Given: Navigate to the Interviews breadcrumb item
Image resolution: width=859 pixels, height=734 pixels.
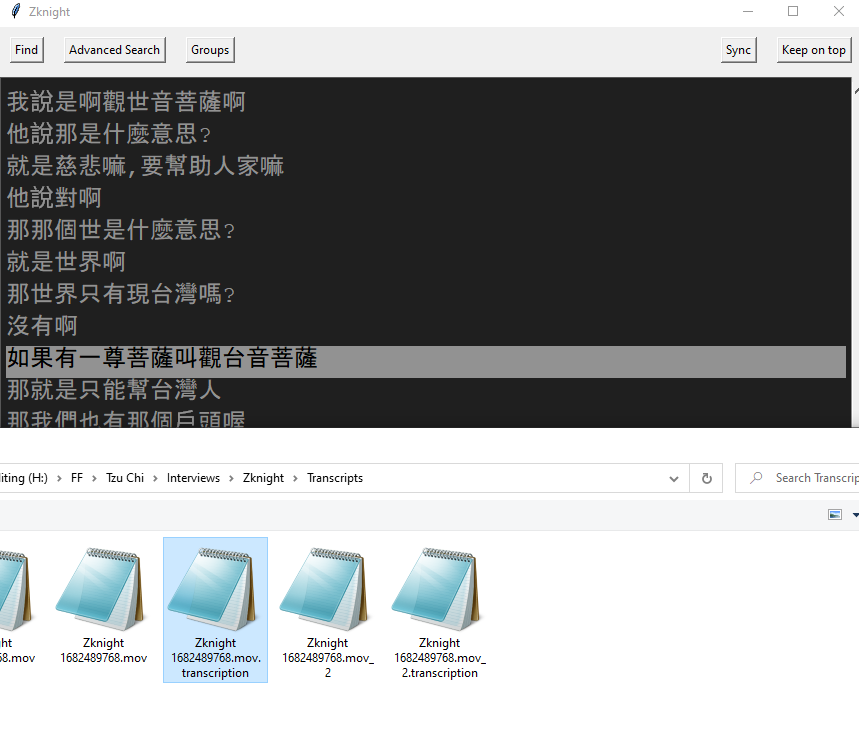Looking at the screenshot, I should coord(193,478).
